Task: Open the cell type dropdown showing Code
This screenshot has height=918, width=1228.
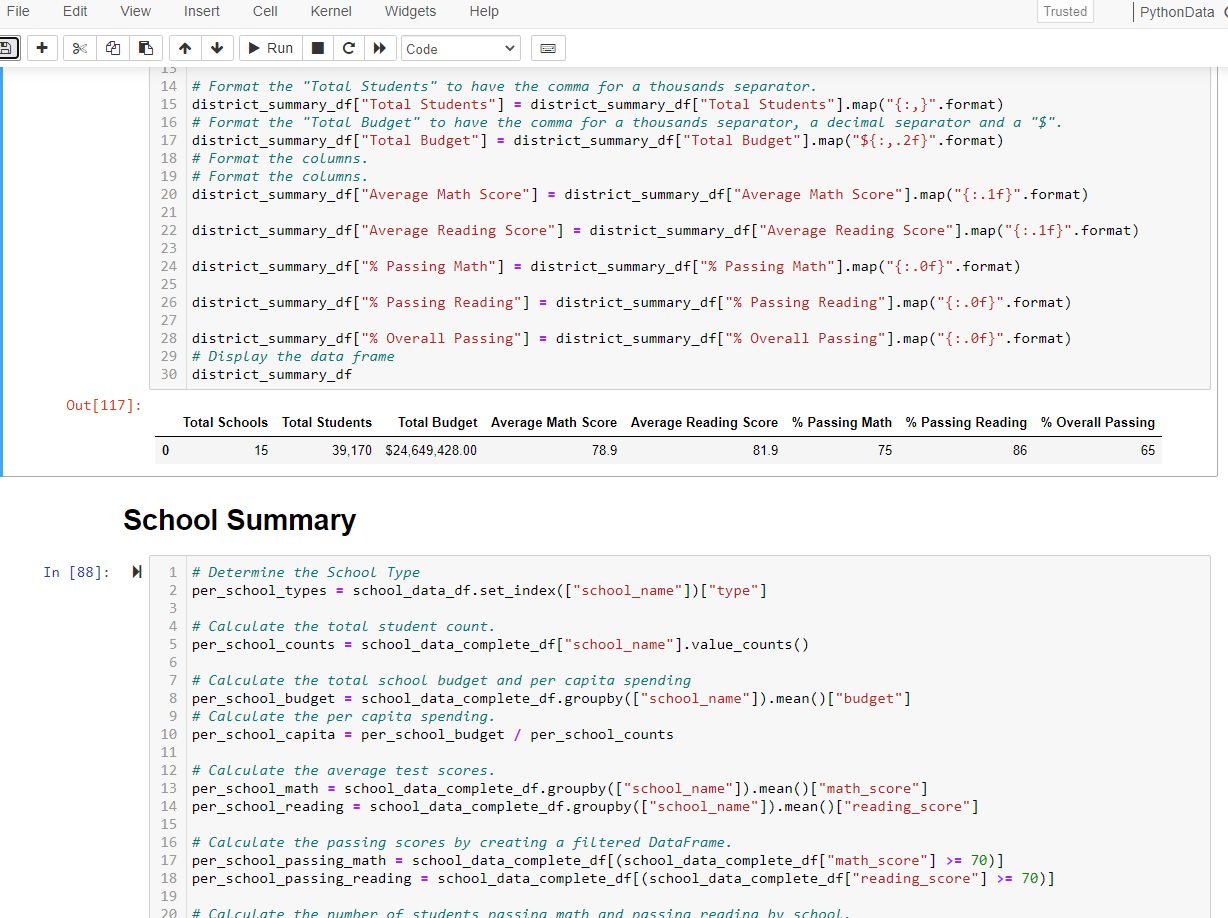Action: point(460,47)
